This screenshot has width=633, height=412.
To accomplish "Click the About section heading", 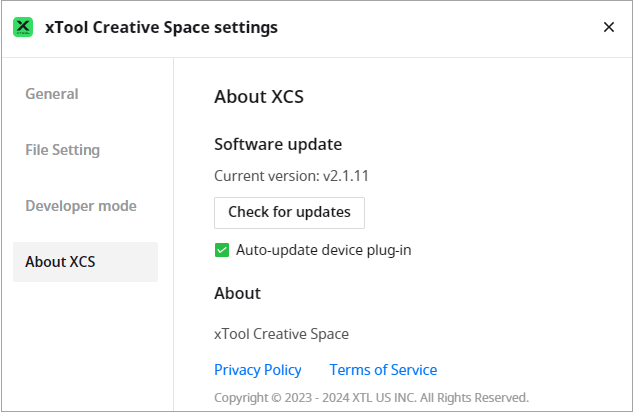I will pos(237,293).
